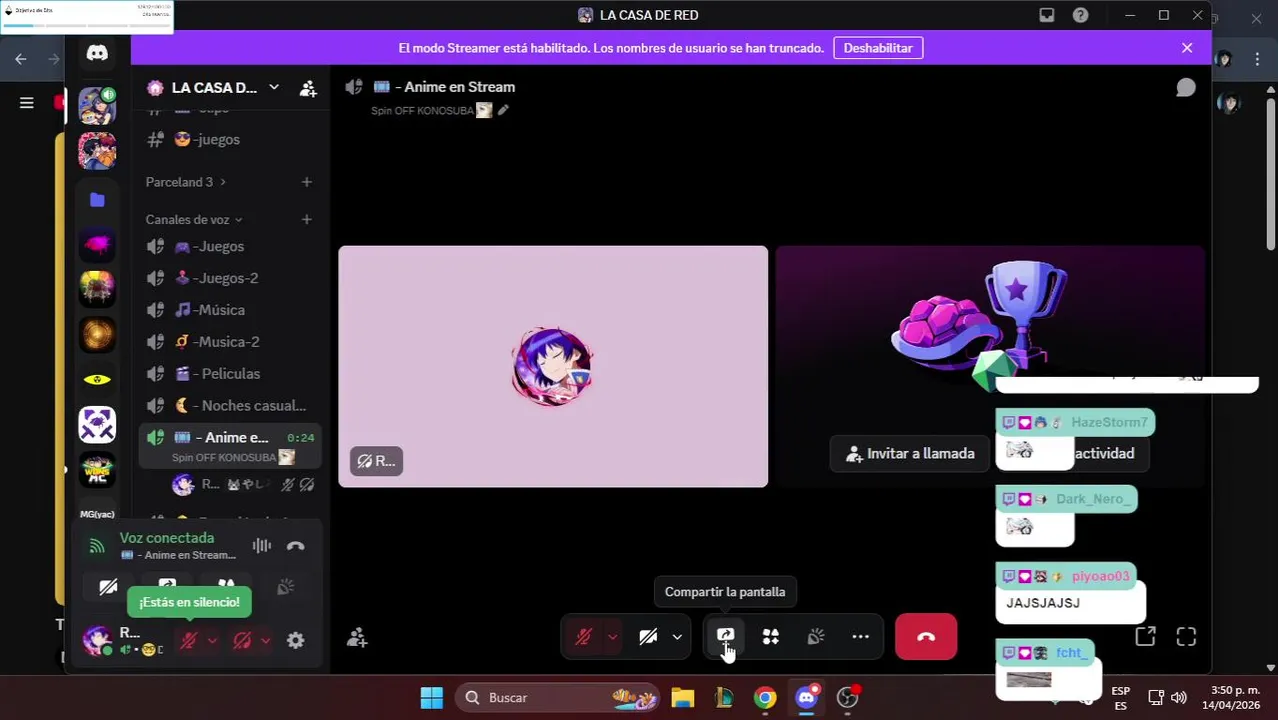
Task: Click share screen button in call controls
Action: click(725, 636)
